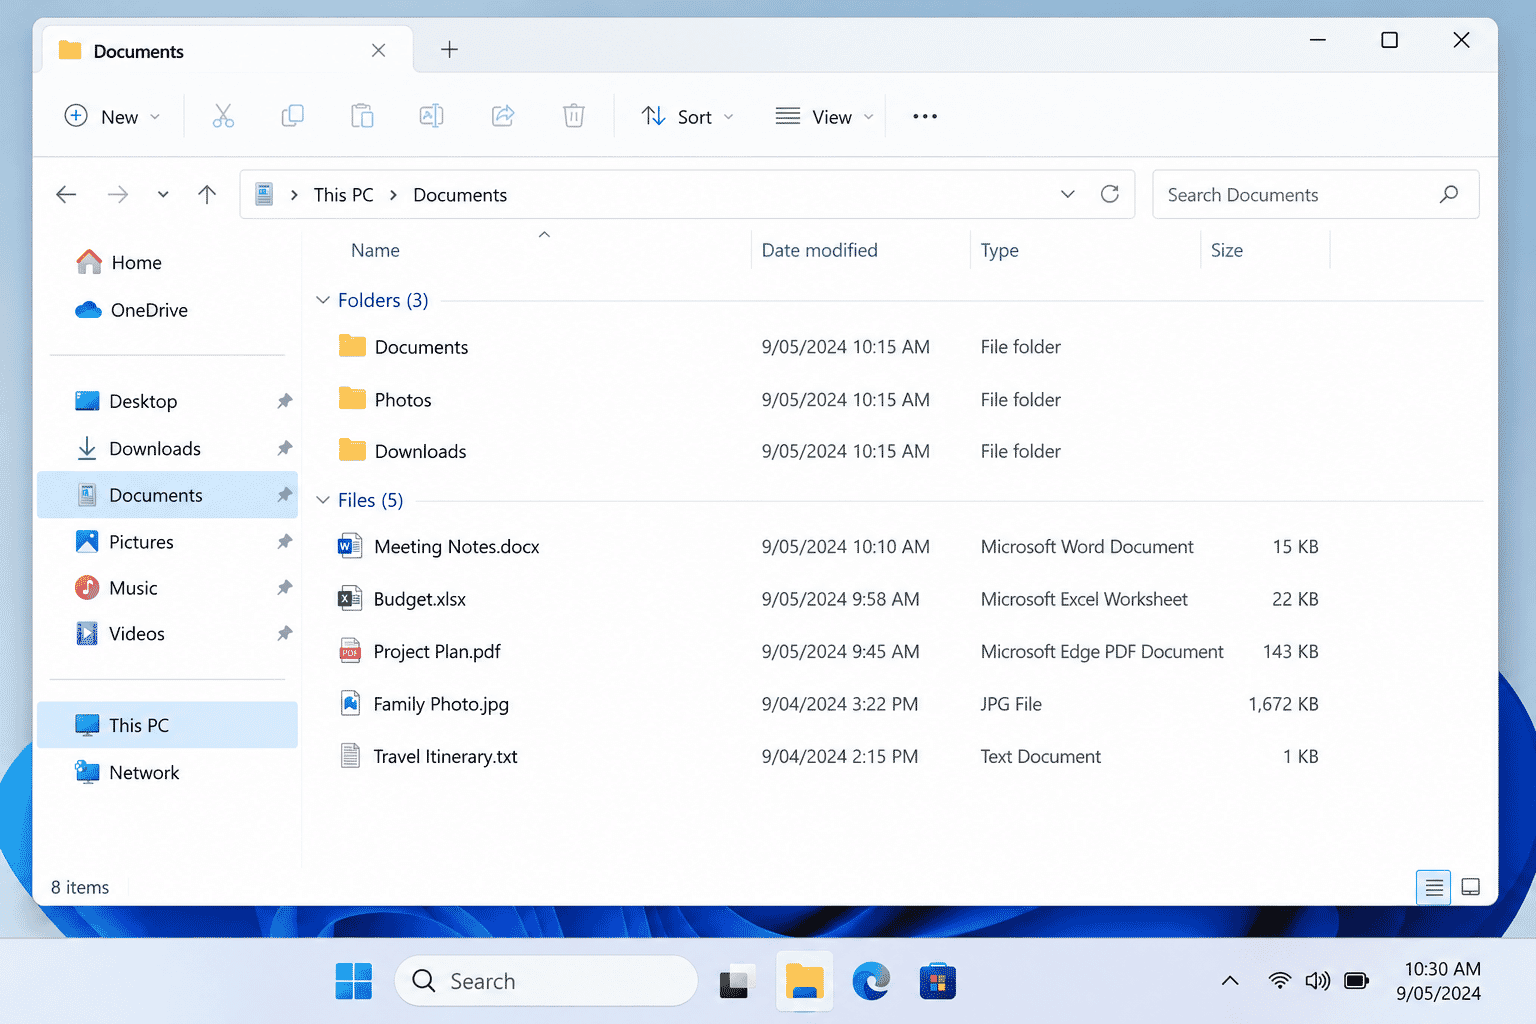This screenshot has height=1024, width=1536.
Task: Expand address bar history dropdown
Action: (1068, 194)
